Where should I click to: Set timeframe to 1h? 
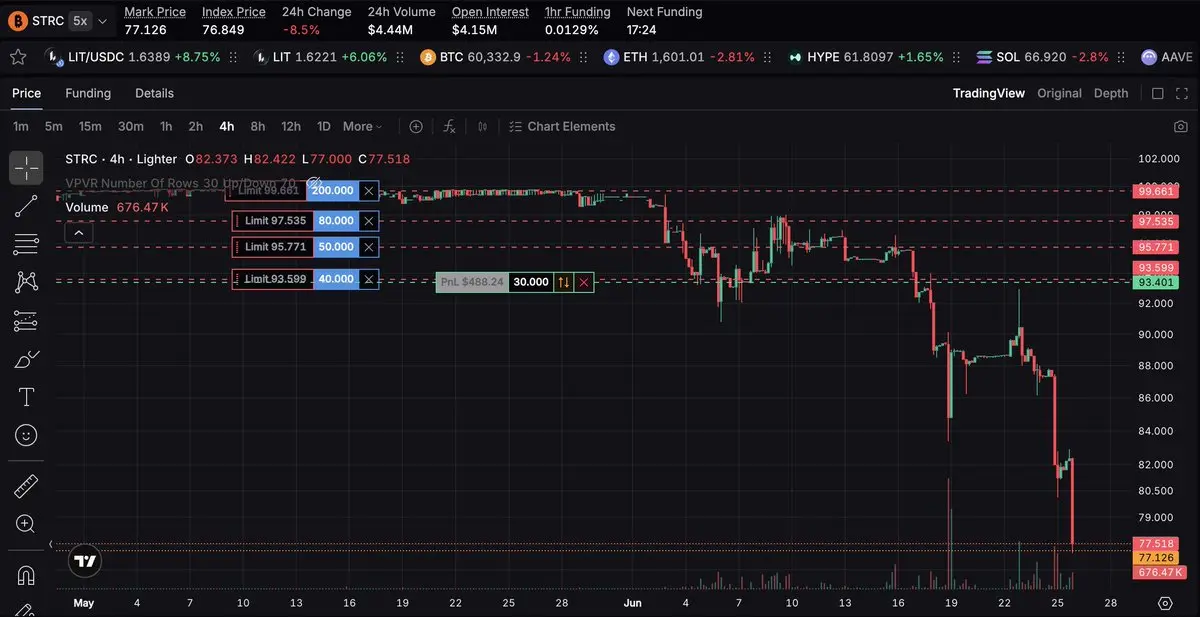(166, 127)
